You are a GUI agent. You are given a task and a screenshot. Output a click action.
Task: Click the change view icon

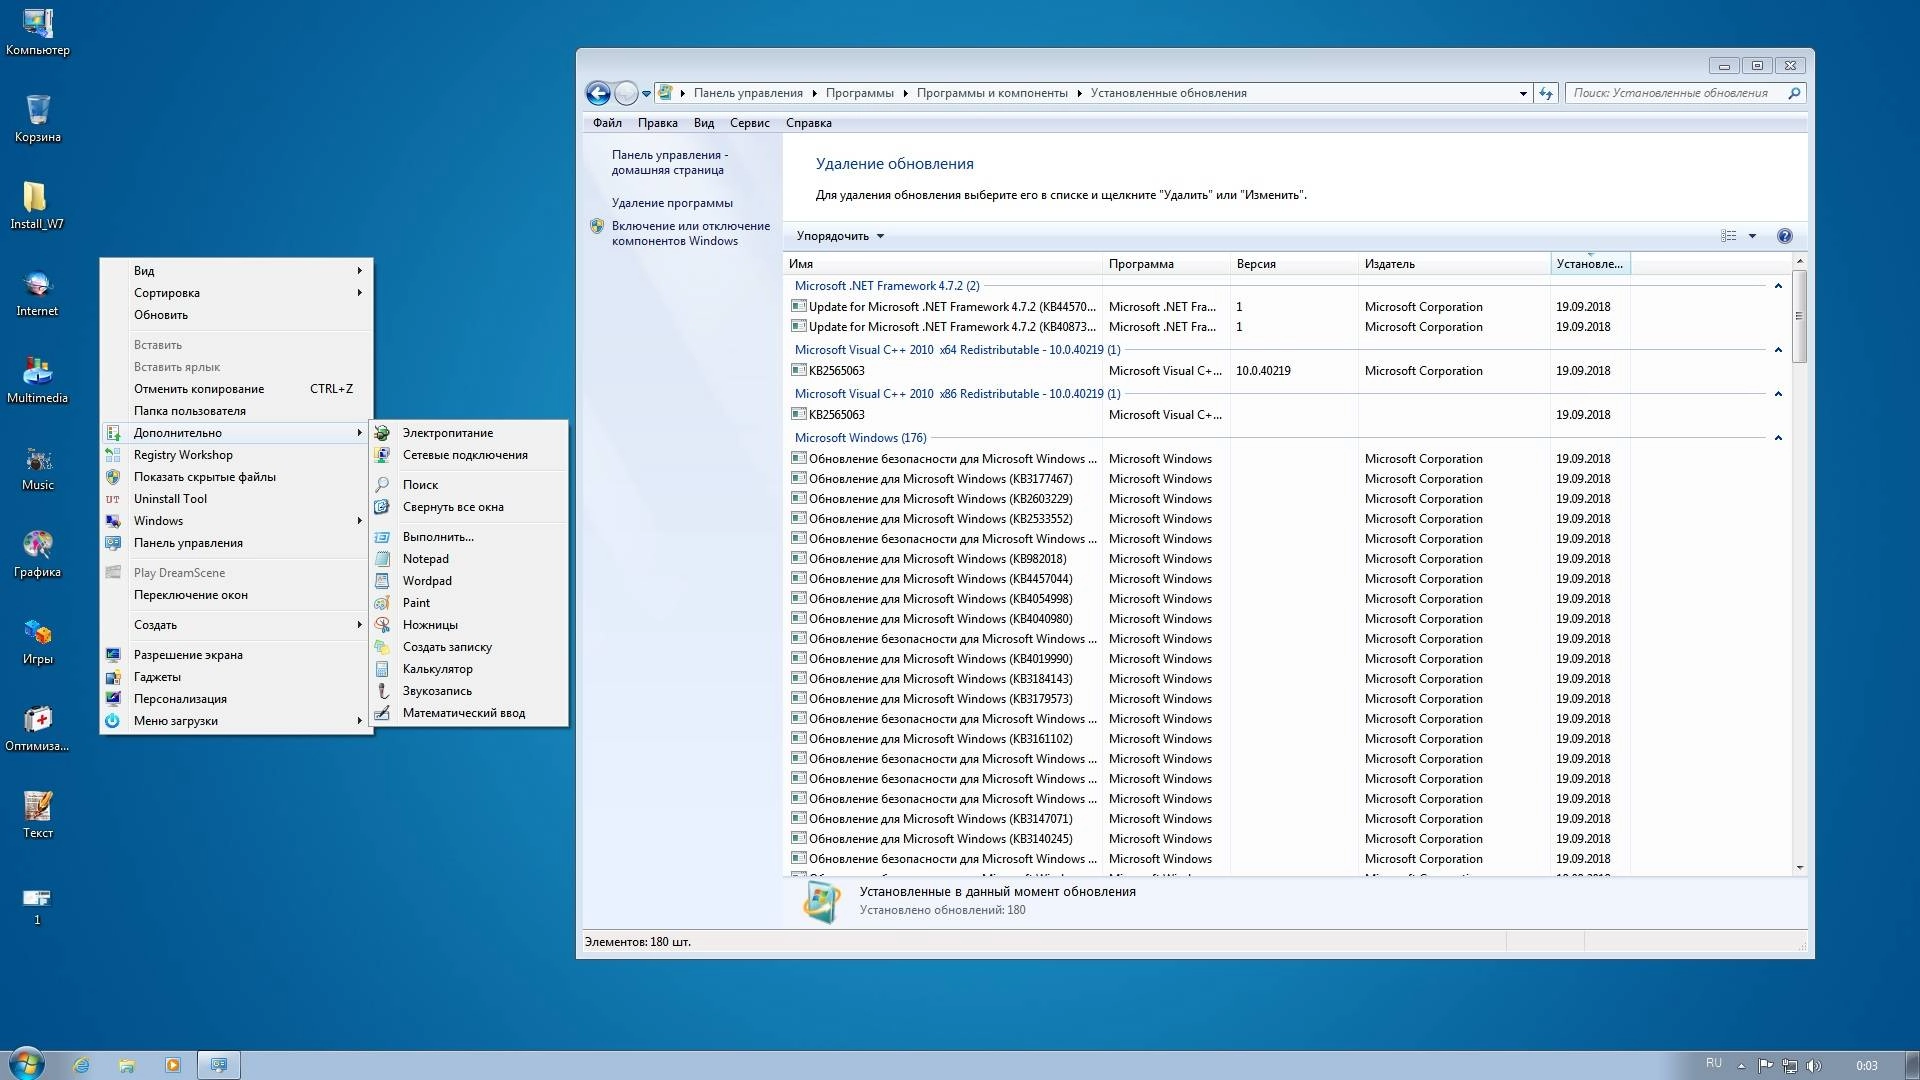(x=1728, y=236)
